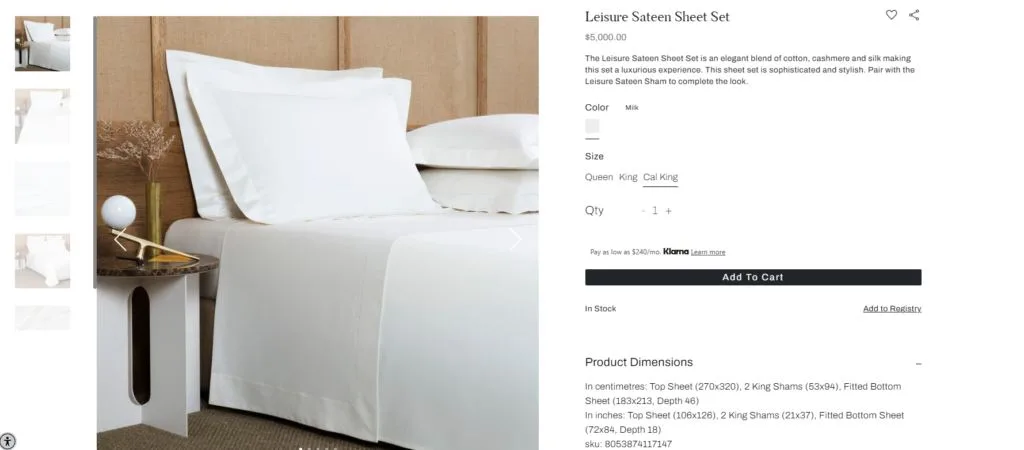The width and height of the screenshot is (1024, 450).
Task: Select King size option
Action: click(628, 177)
